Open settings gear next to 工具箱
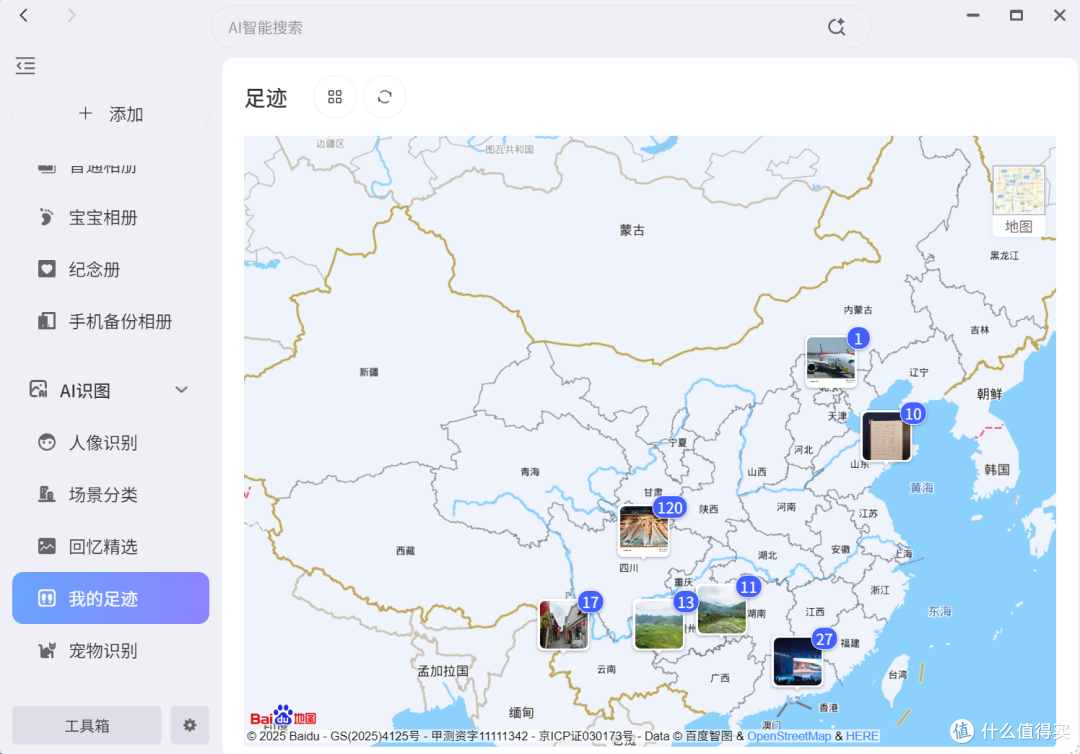Image resolution: width=1080 pixels, height=754 pixels. tap(189, 725)
